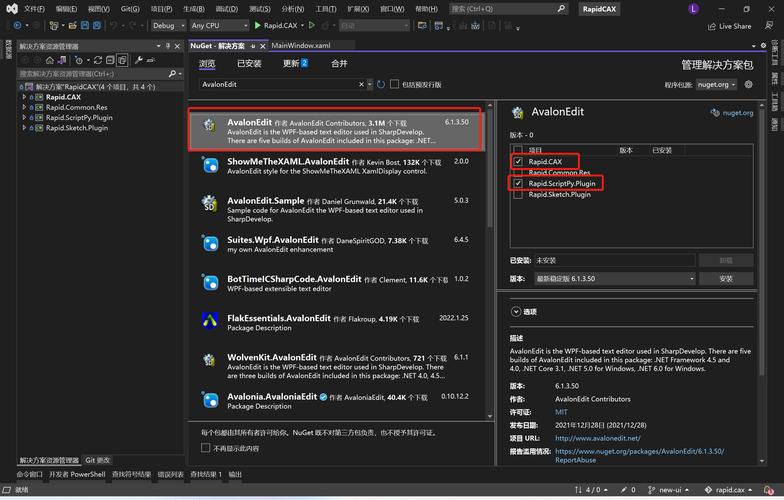Expand the Rapid.ScriptPy.Plugin project node
This screenshot has width=784, height=500.
[24, 118]
